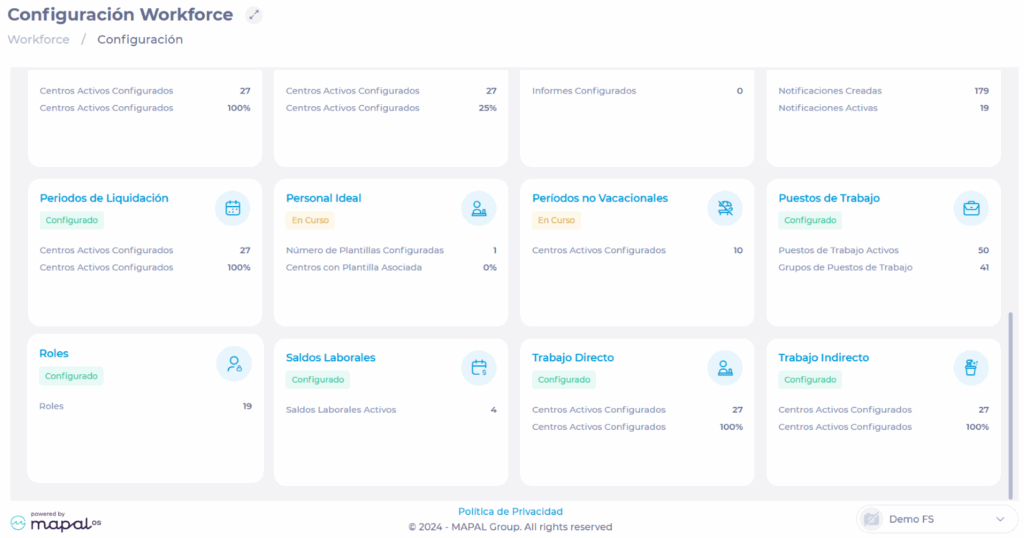The width and height of the screenshot is (1024, 538).
Task: Click the En Curso badge under Personal Ideal
Action: [309, 220]
